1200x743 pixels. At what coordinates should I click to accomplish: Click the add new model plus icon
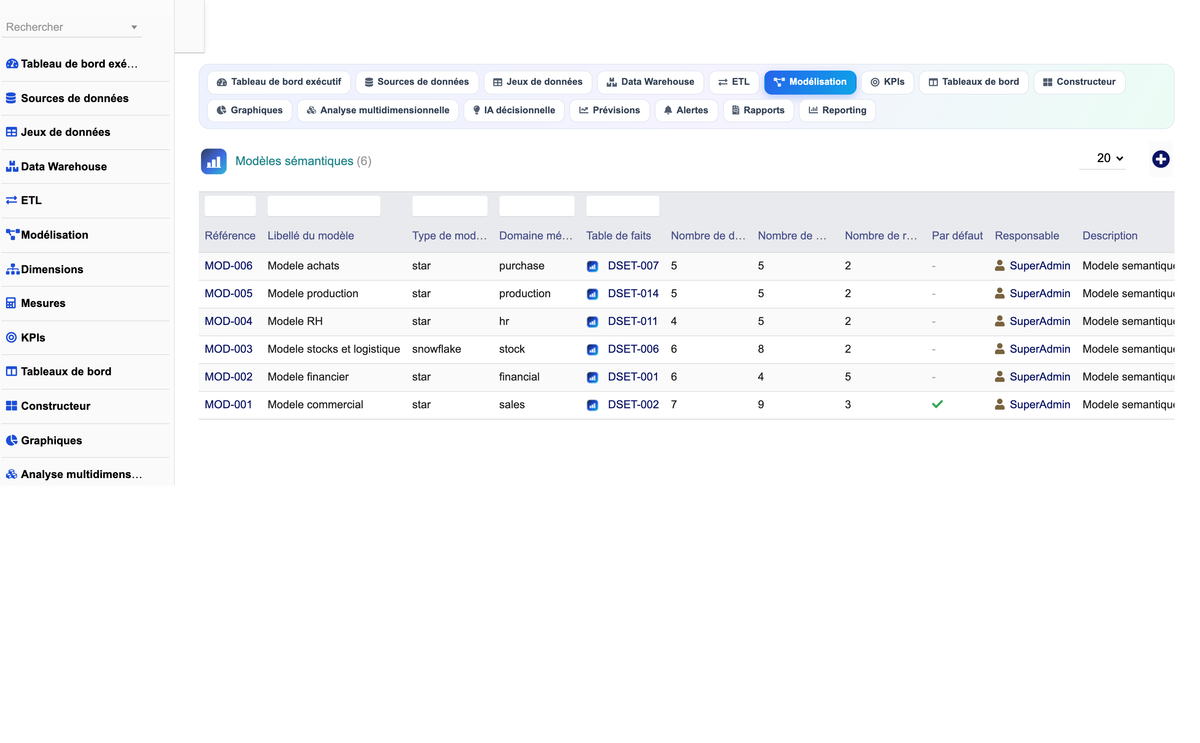click(x=1160, y=159)
